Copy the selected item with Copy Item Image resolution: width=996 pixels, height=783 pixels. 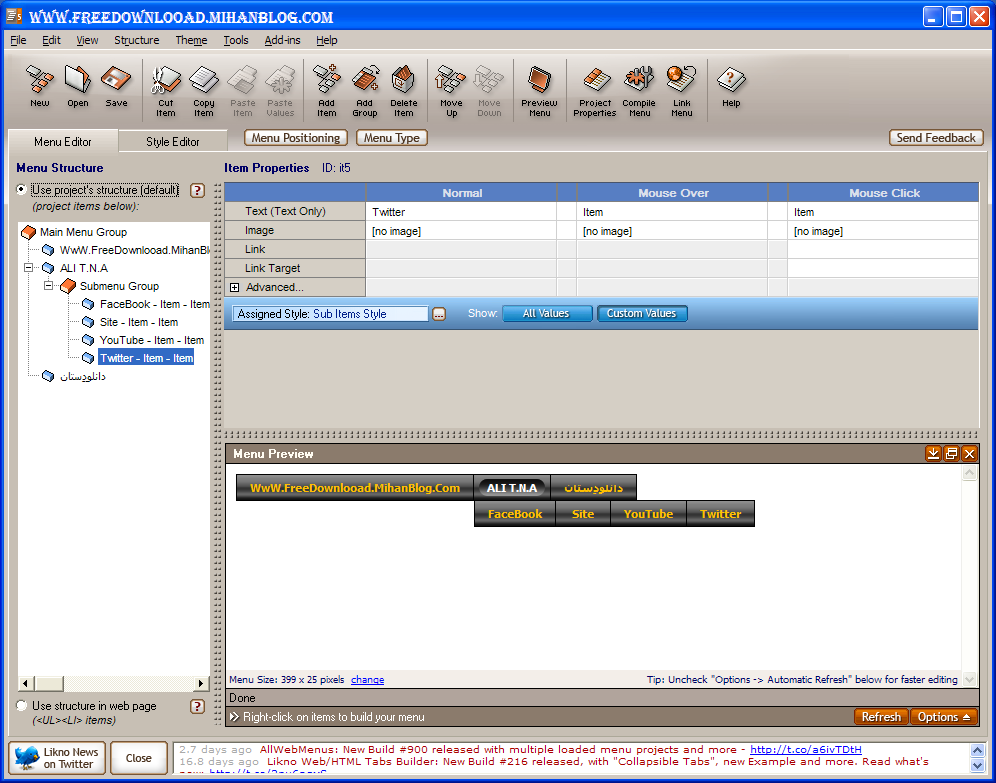(204, 91)
